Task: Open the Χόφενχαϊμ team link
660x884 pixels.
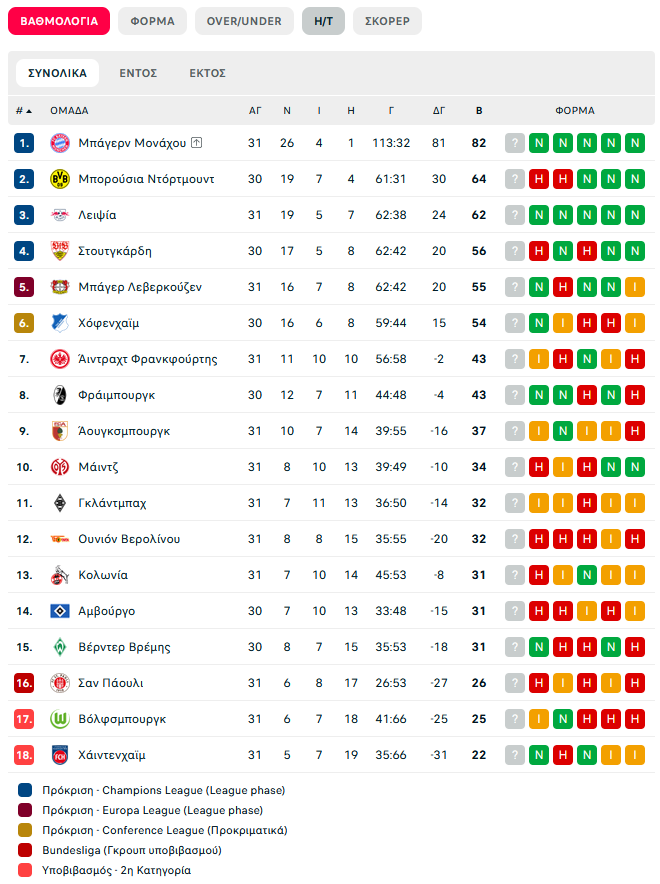Action: tap(108, 323)
